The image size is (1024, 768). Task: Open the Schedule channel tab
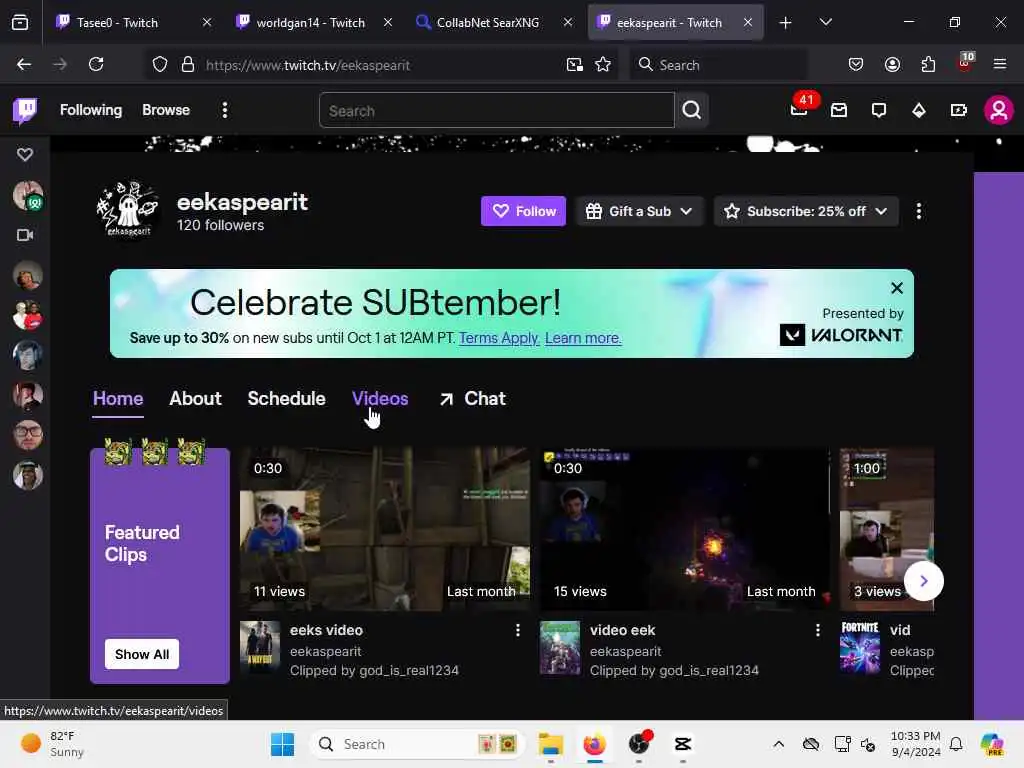click(286, 398)
